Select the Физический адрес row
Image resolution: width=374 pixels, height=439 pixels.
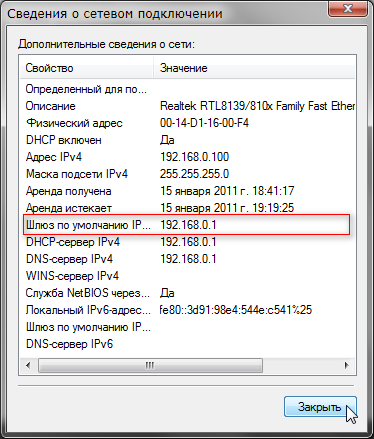point(188,123)
